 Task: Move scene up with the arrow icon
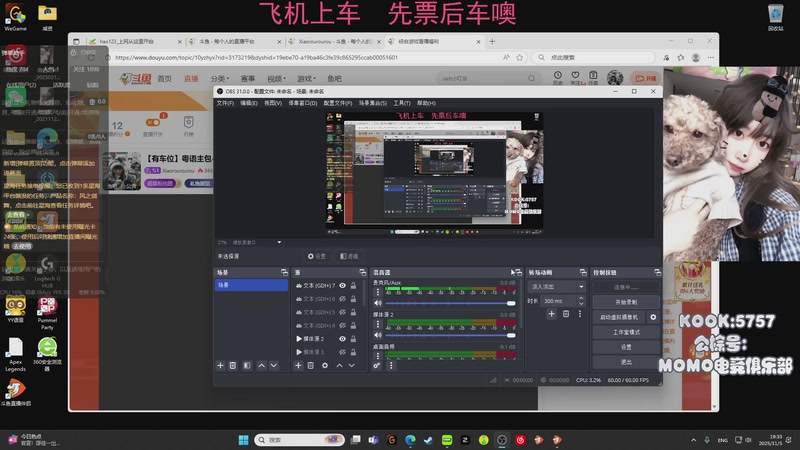pyautogui.click(x=261, y=365)
